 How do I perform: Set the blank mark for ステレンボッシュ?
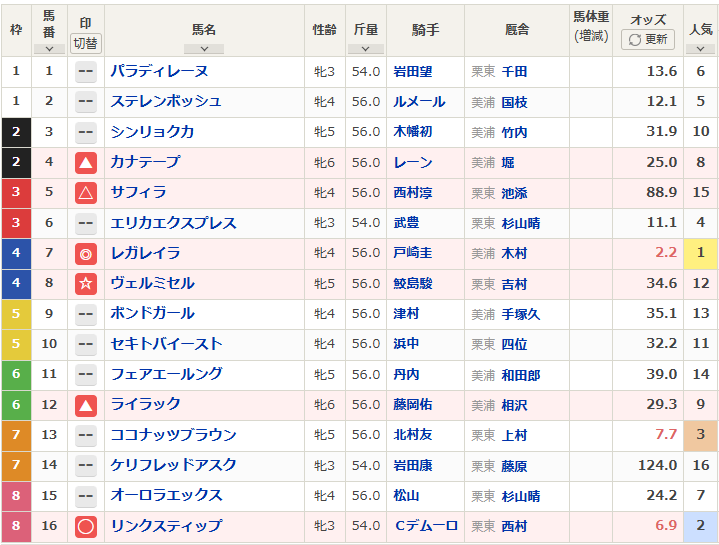coord(86,101)
